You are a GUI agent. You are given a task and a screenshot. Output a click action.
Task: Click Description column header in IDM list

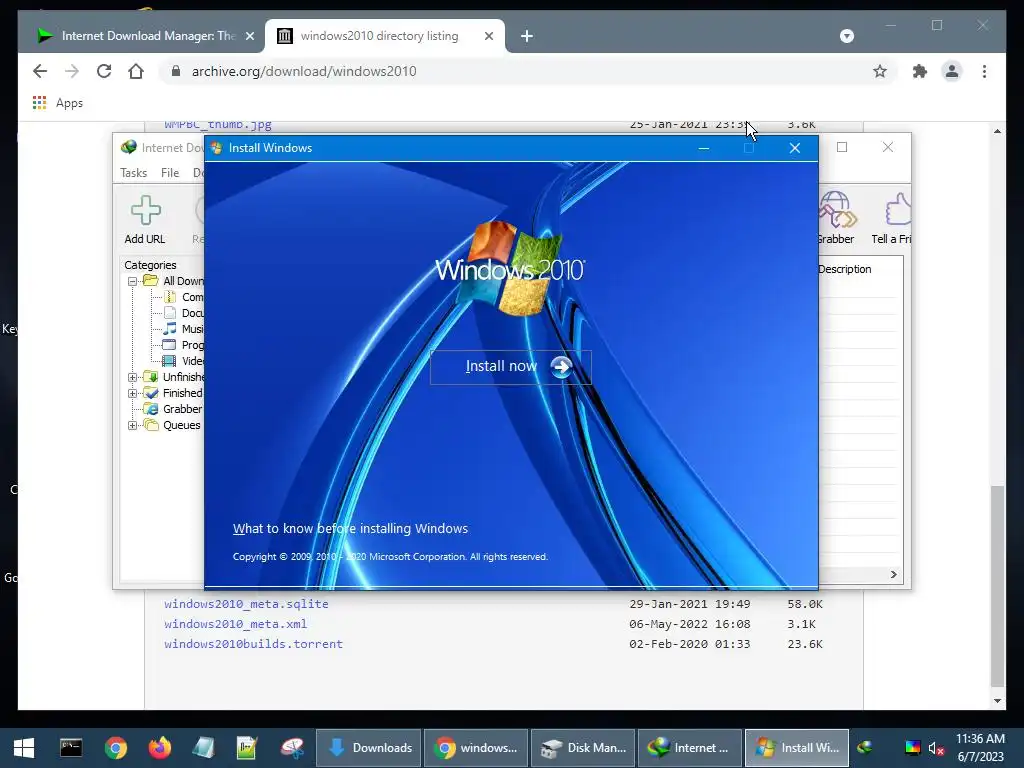844,269
